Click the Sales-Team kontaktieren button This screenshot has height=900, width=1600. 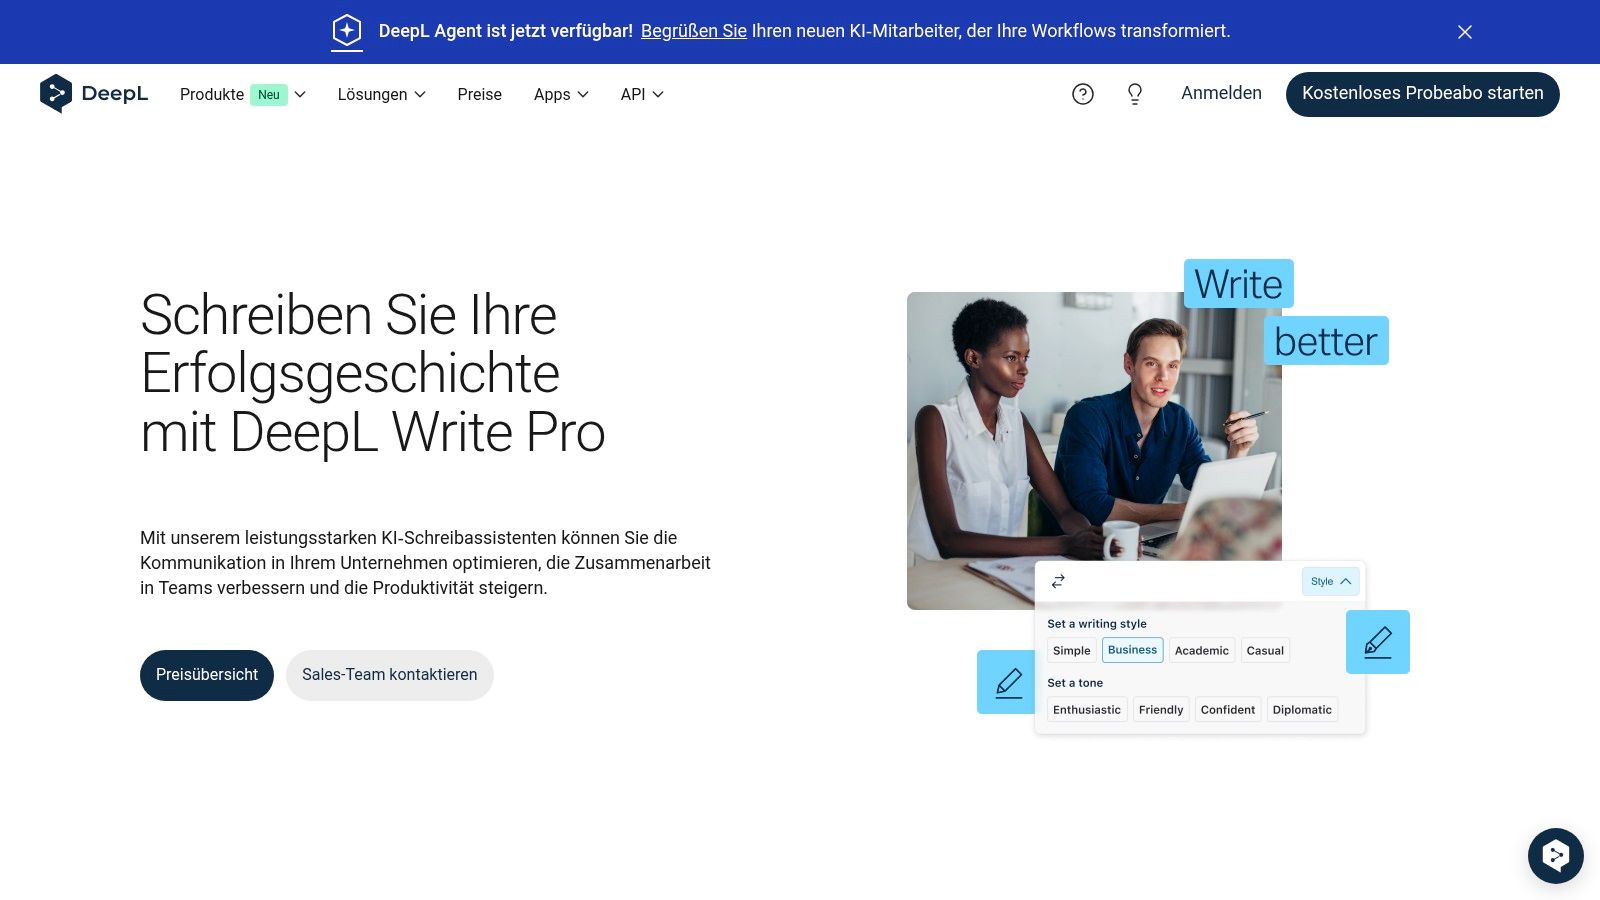[389, 675]
